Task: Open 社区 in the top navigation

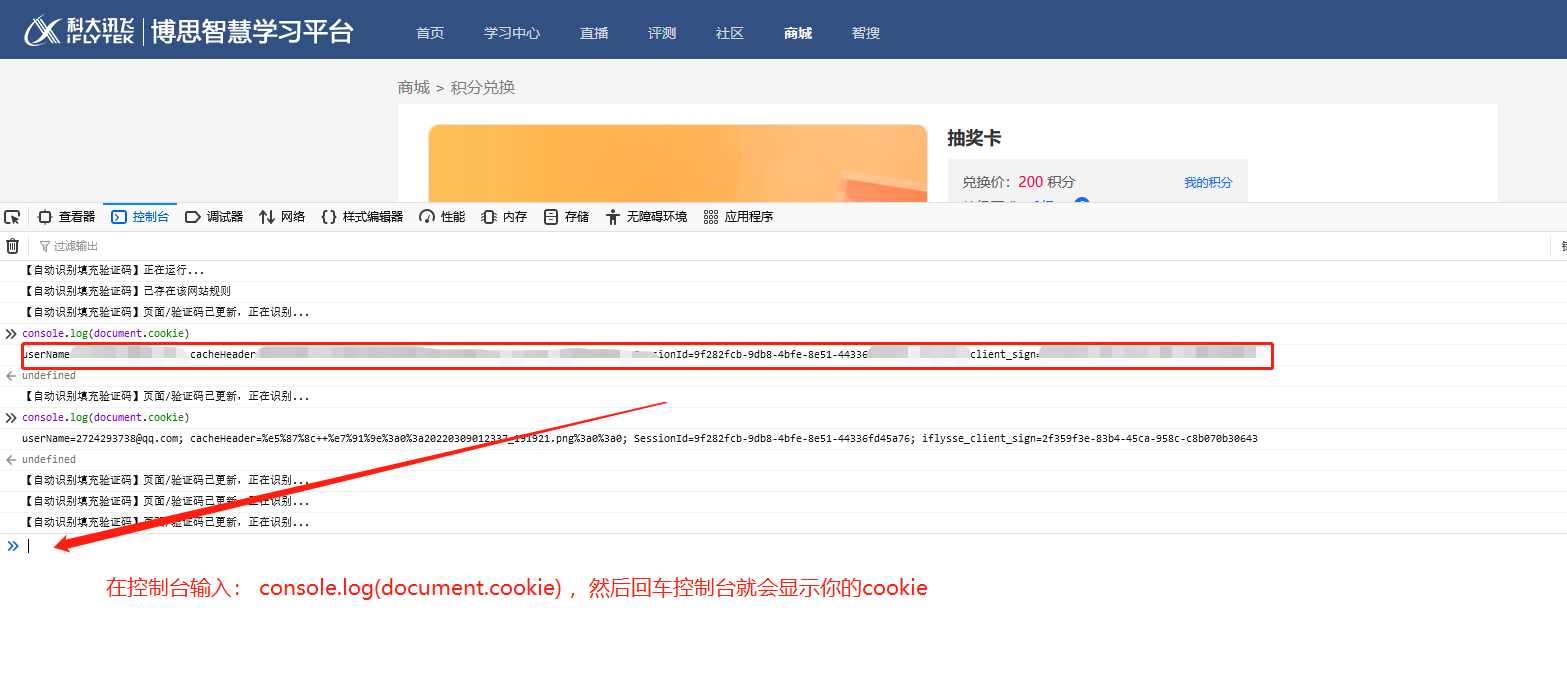Action: (x=730, y=33)
